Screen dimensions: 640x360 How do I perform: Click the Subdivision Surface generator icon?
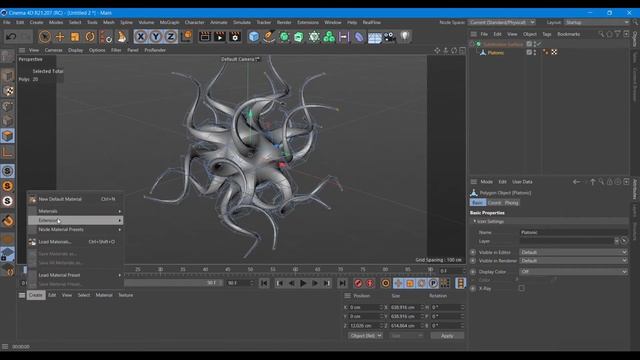284,37
